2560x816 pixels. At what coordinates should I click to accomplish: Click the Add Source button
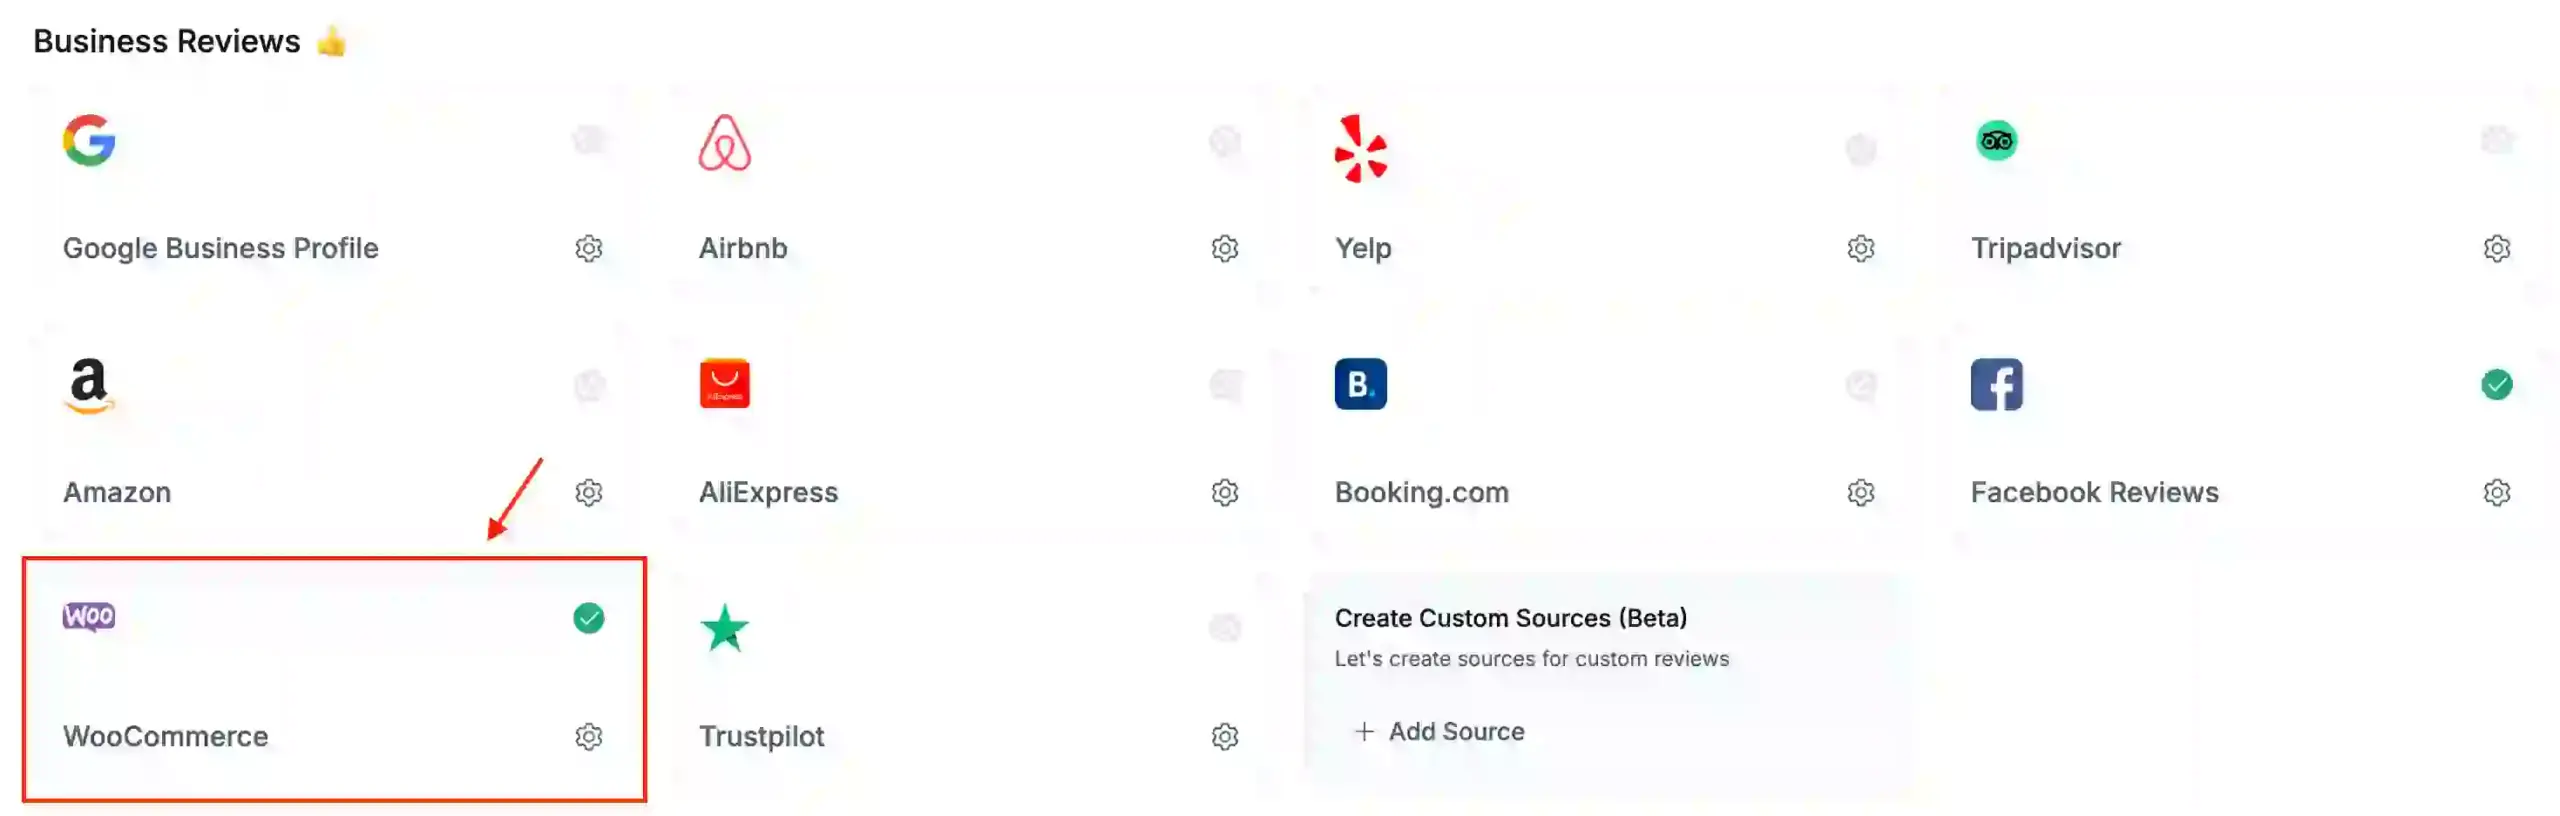pos(1440,731)
